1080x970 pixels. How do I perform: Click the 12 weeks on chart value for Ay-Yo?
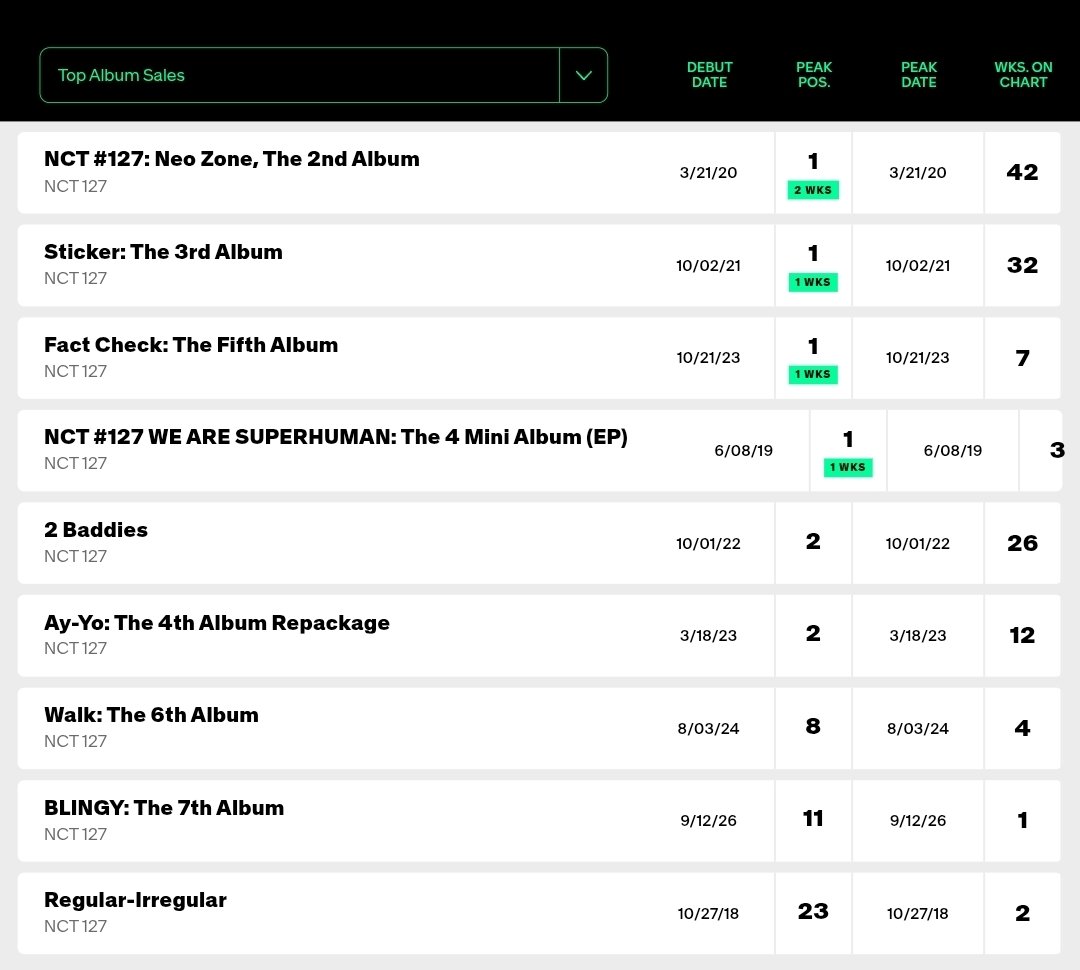pyautogui.click(x=1022, y=636)
